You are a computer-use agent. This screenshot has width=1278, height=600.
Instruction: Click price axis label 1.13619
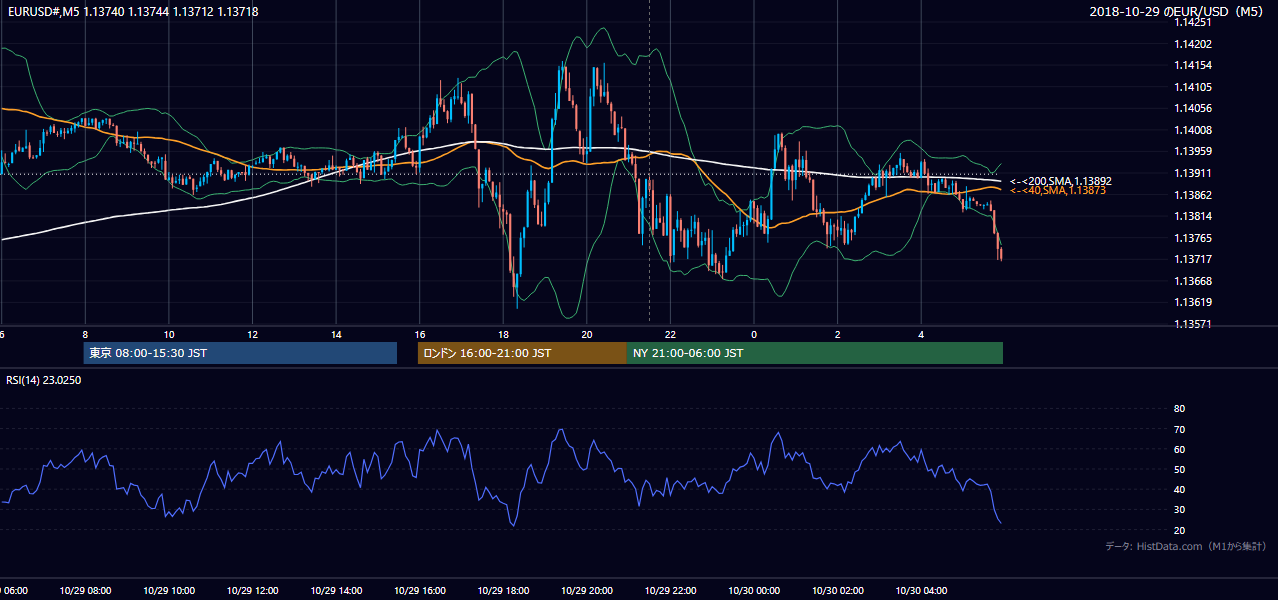[x=1192, y=302]
